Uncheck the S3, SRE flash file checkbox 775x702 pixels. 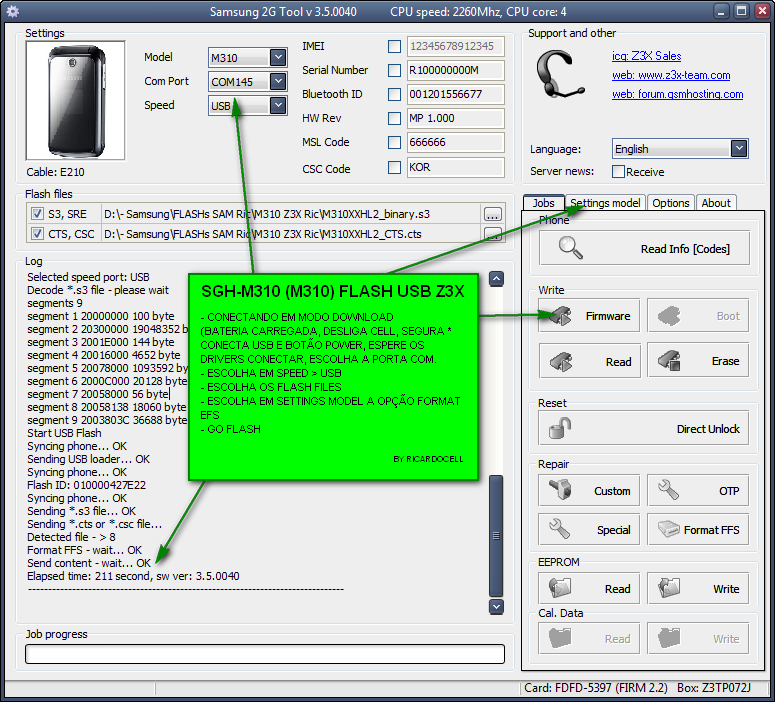click(x=37, y=214)
